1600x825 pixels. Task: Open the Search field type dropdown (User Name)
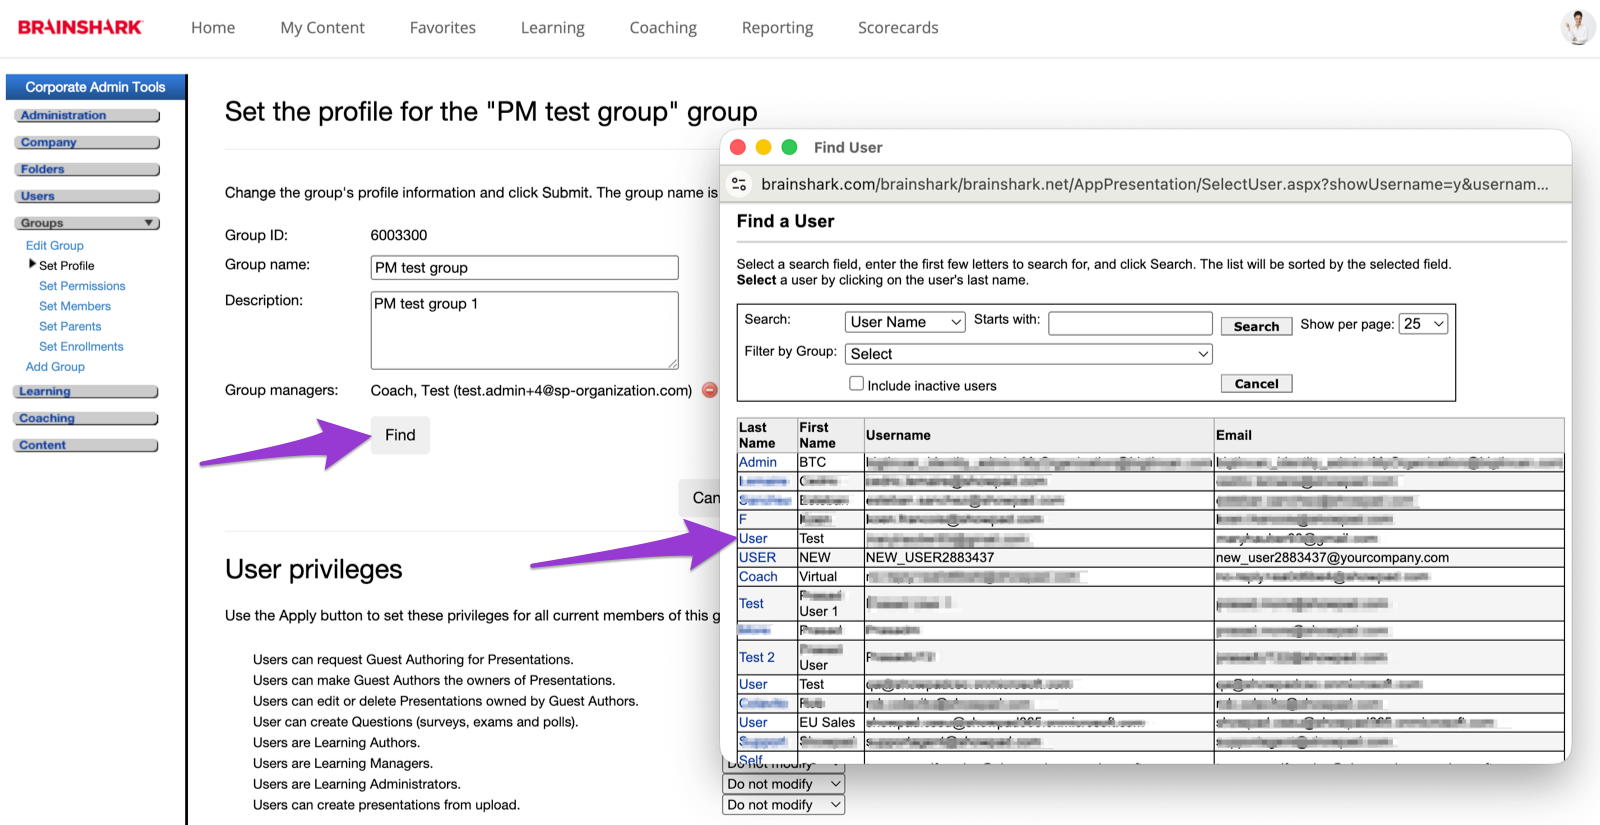905,322
